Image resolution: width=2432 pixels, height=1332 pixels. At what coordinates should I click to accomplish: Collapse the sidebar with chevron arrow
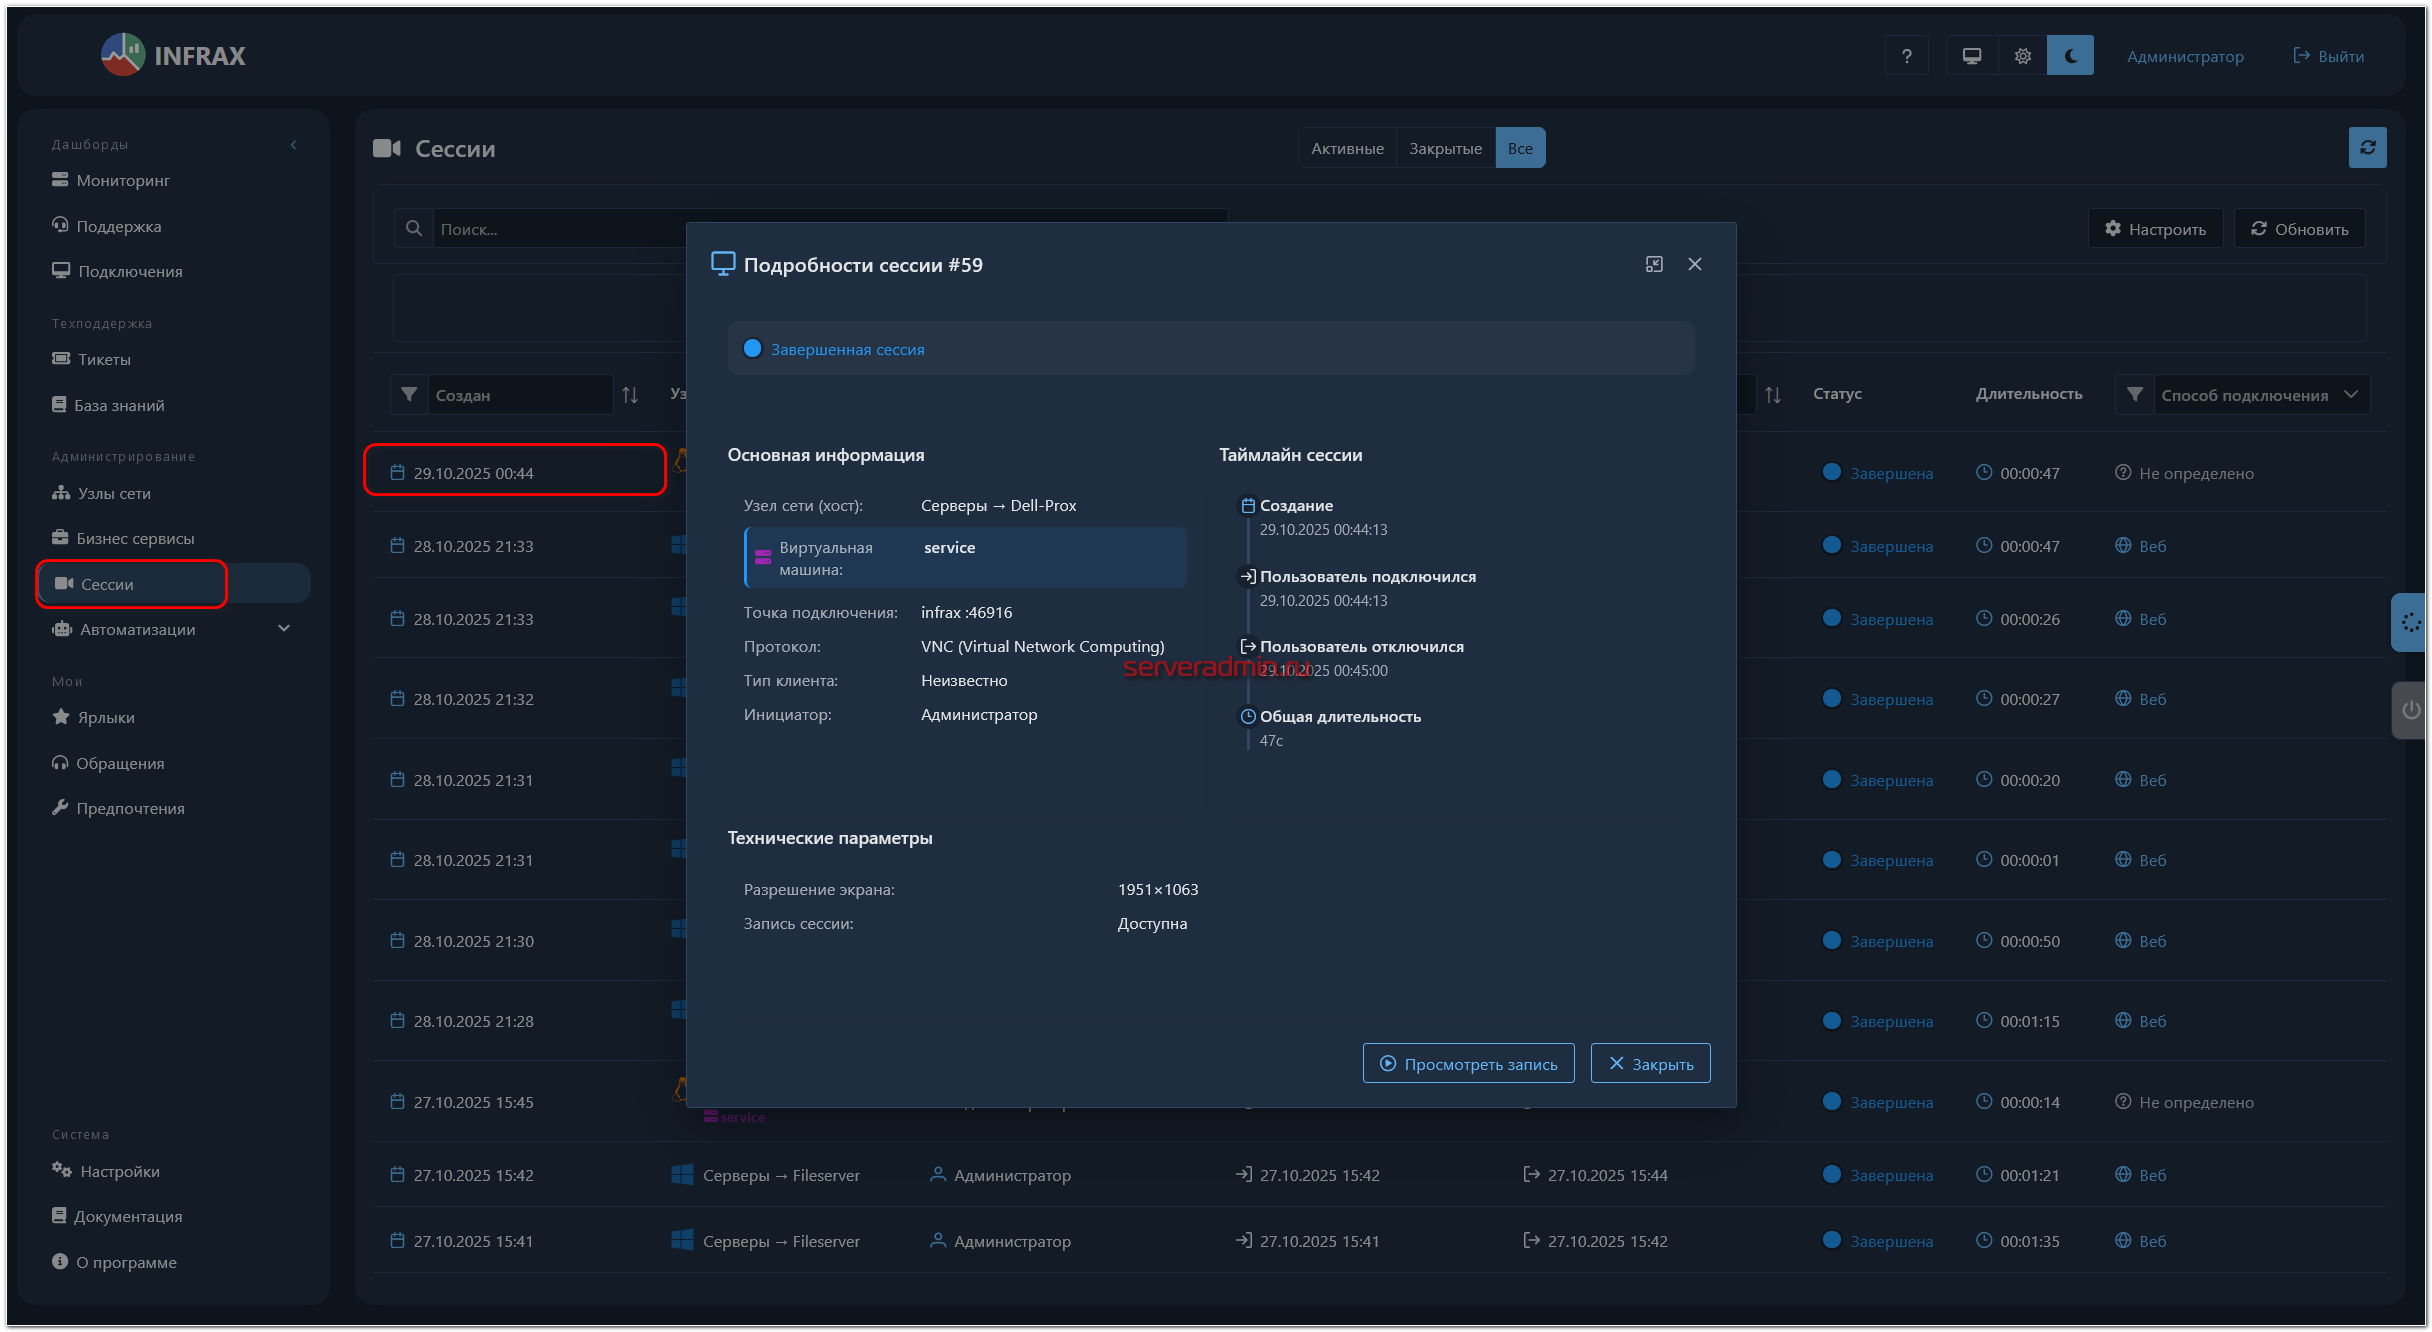[293, 145]
